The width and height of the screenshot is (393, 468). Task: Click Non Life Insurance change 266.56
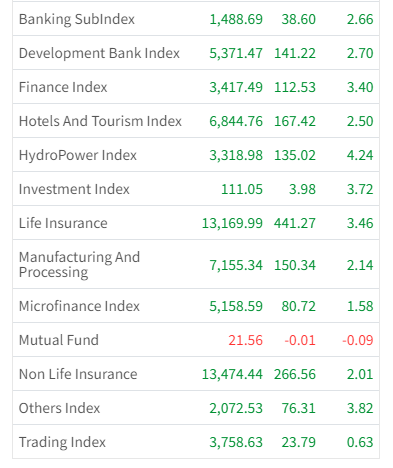pos(295,374)
